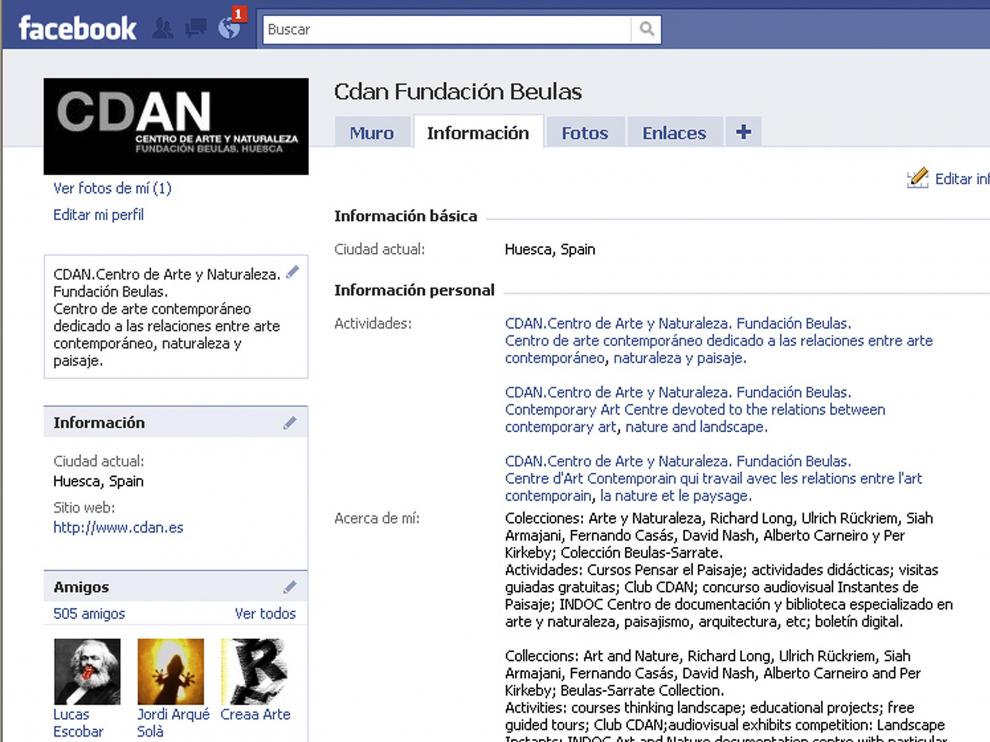The height and width of the screenshot is (742, 990).
Task: Click pencil icon in Información panel header
Action: 290,422
